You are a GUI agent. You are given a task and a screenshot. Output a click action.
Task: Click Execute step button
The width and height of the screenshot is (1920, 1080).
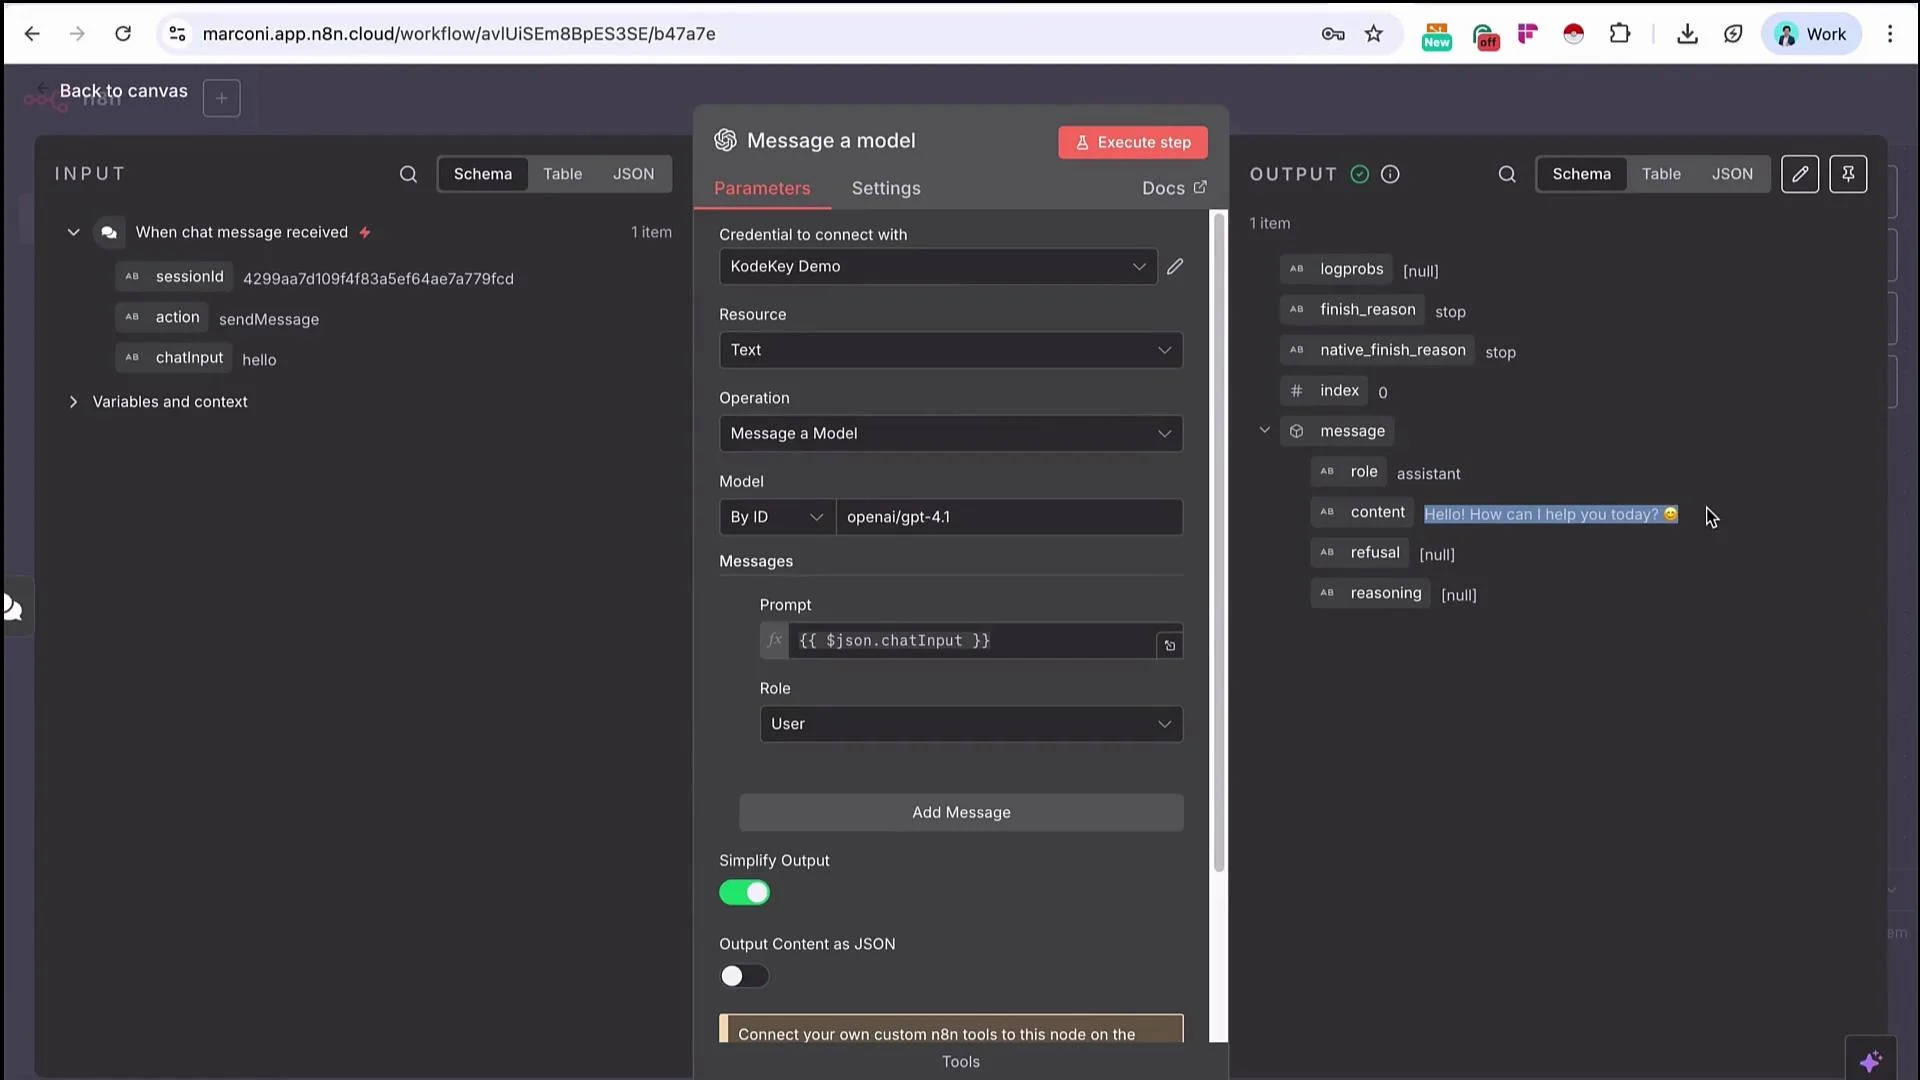click(x=1133, y=142)
